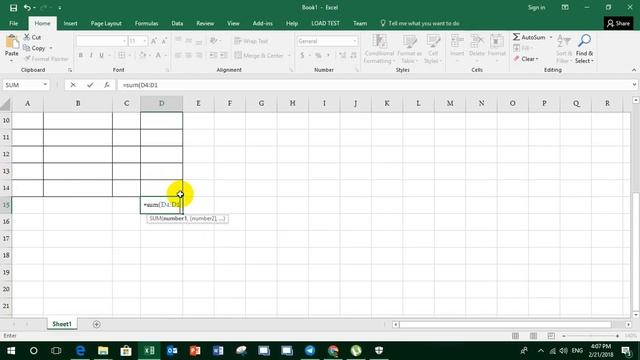Launch Microsoft Edge from taskbar
Viewport: 640px width, 360px height.
(80, 351)
